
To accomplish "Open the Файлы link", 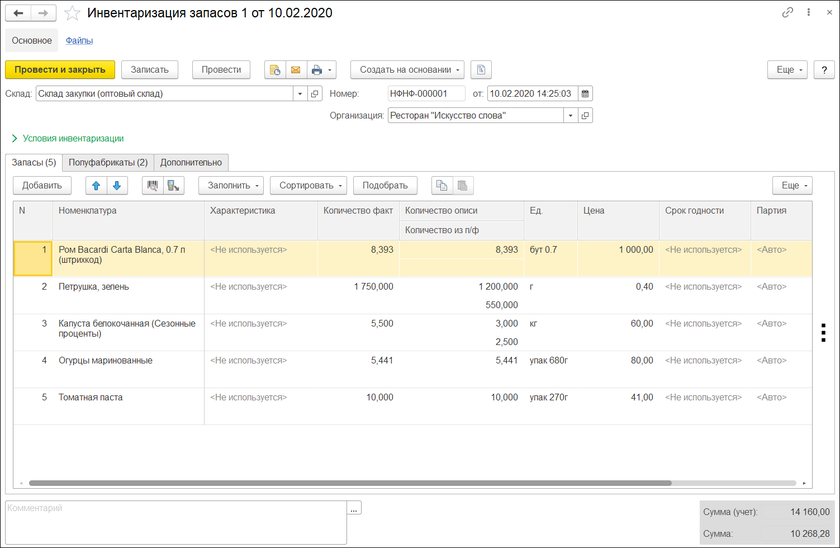I will click(x=79, y=41).
